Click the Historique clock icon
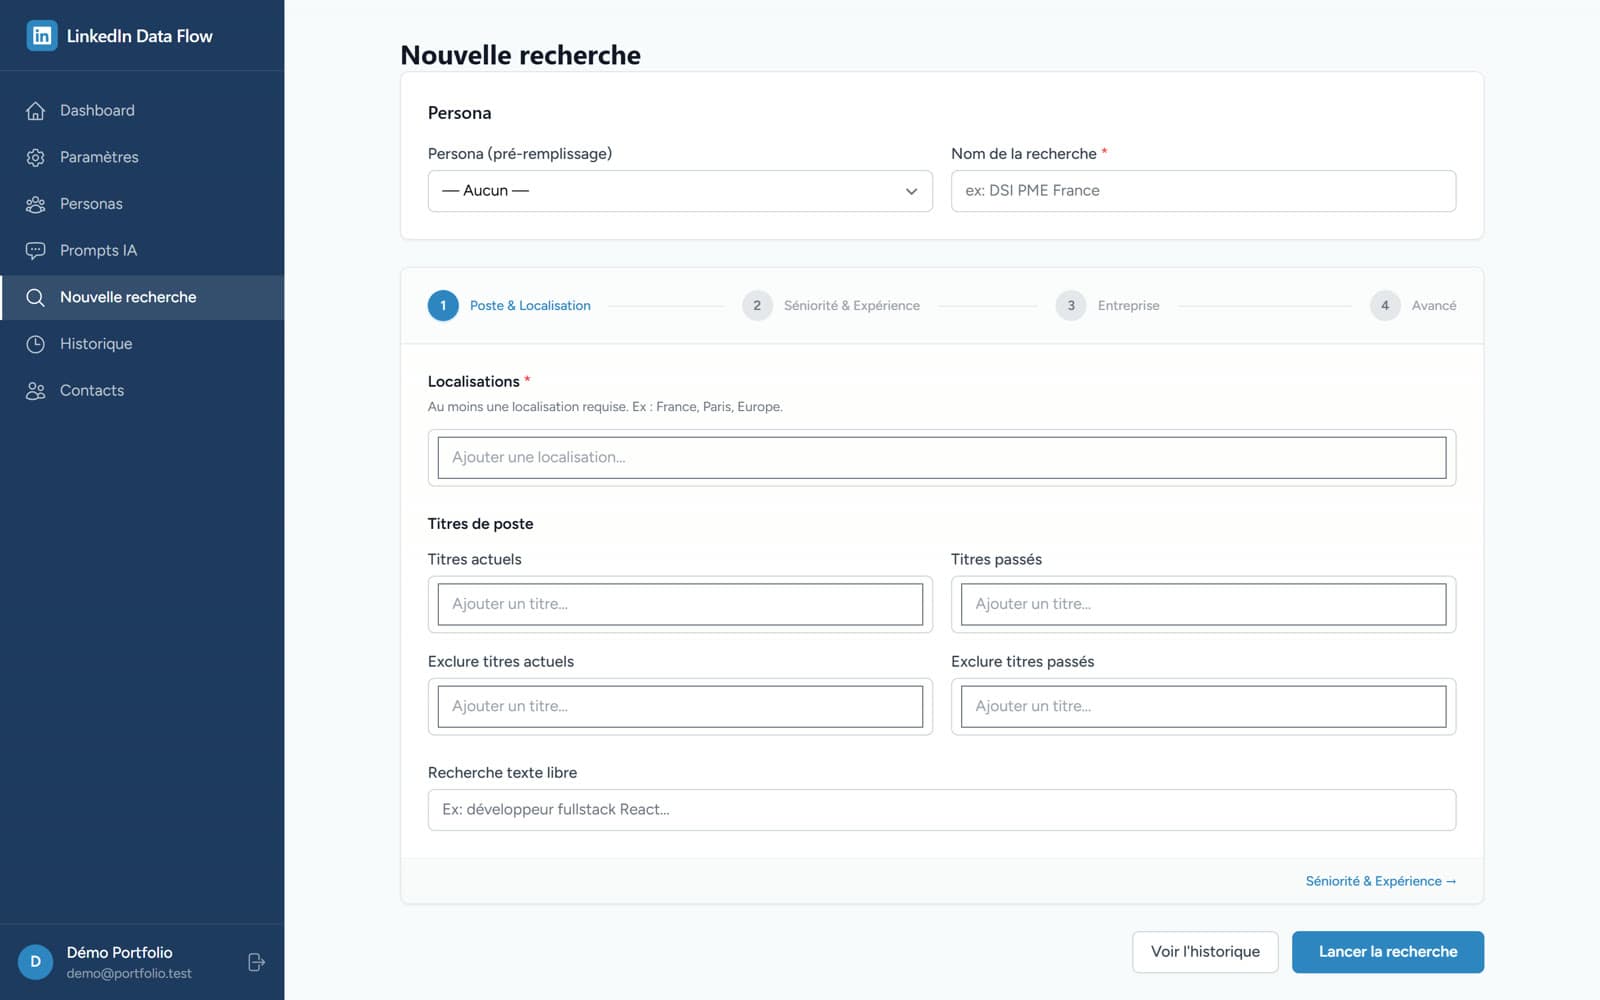This screenshot has height=1000, width=1600. (35, 344)
